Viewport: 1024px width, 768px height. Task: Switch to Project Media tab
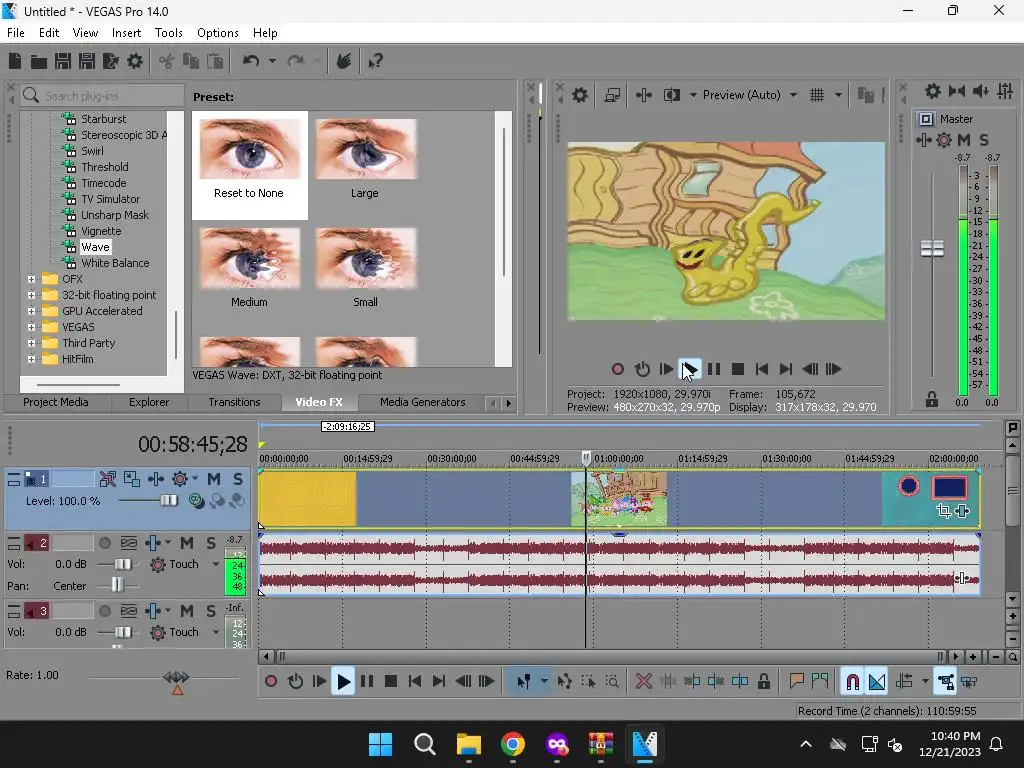(56, 402)
